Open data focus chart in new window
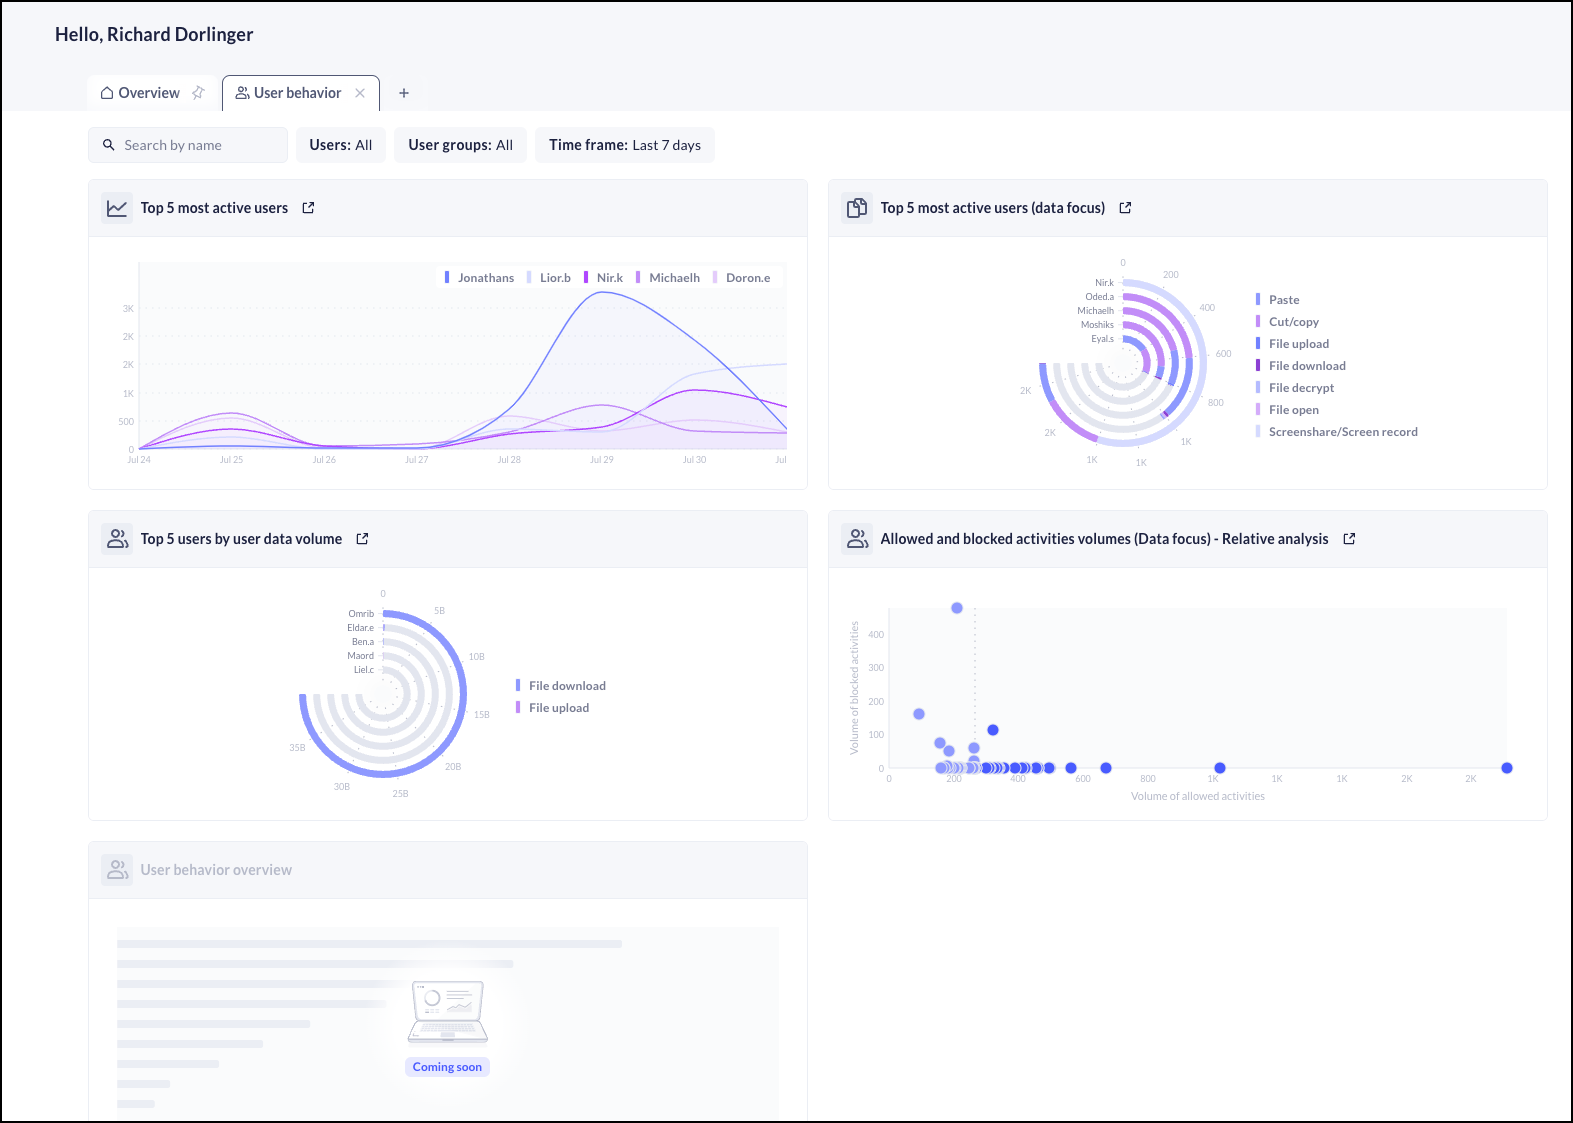 [1125, 208]
